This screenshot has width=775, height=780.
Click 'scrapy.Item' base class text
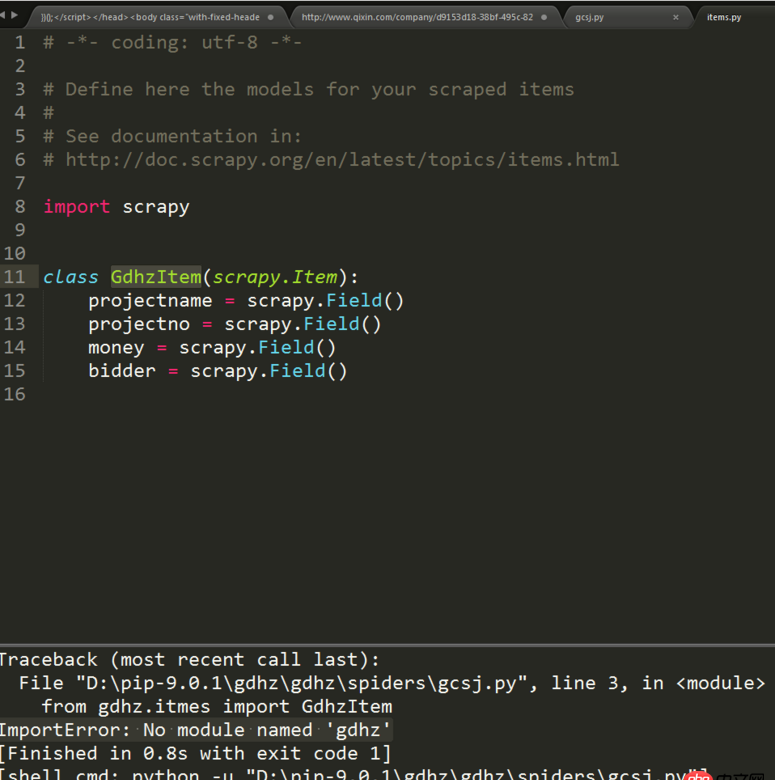[x=275, y=277]
